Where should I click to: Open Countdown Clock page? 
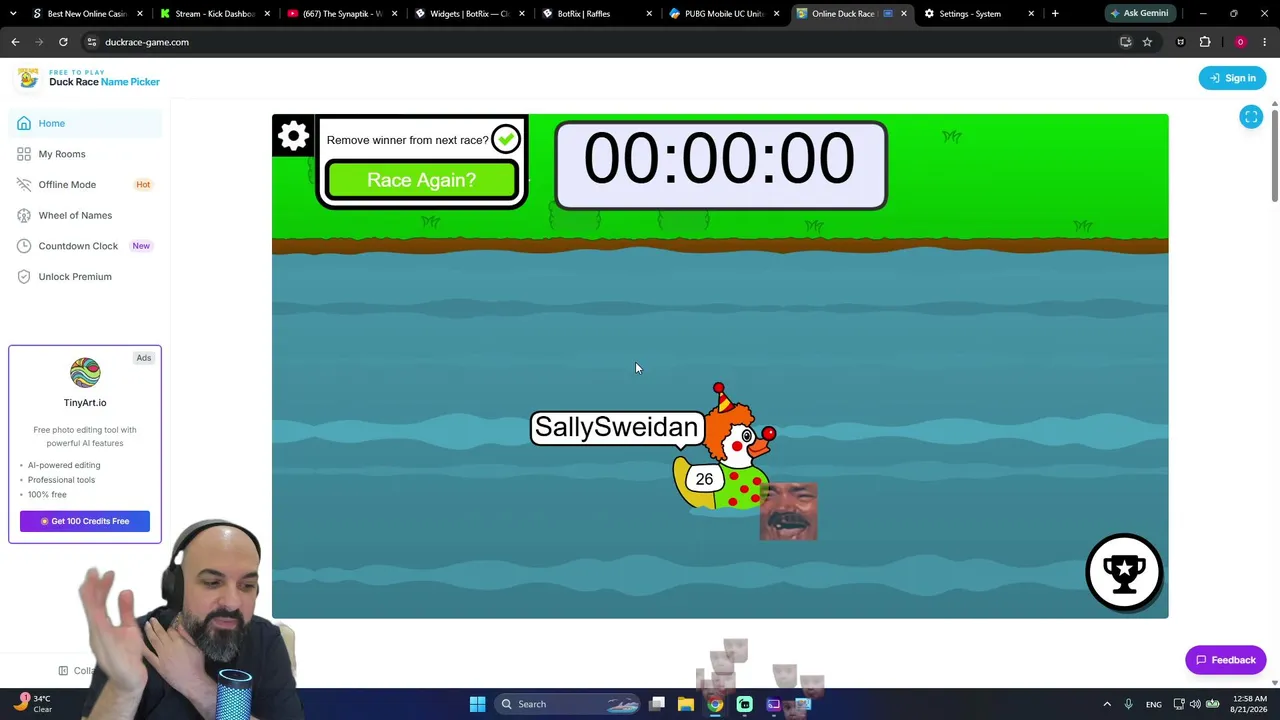point(85,246)
